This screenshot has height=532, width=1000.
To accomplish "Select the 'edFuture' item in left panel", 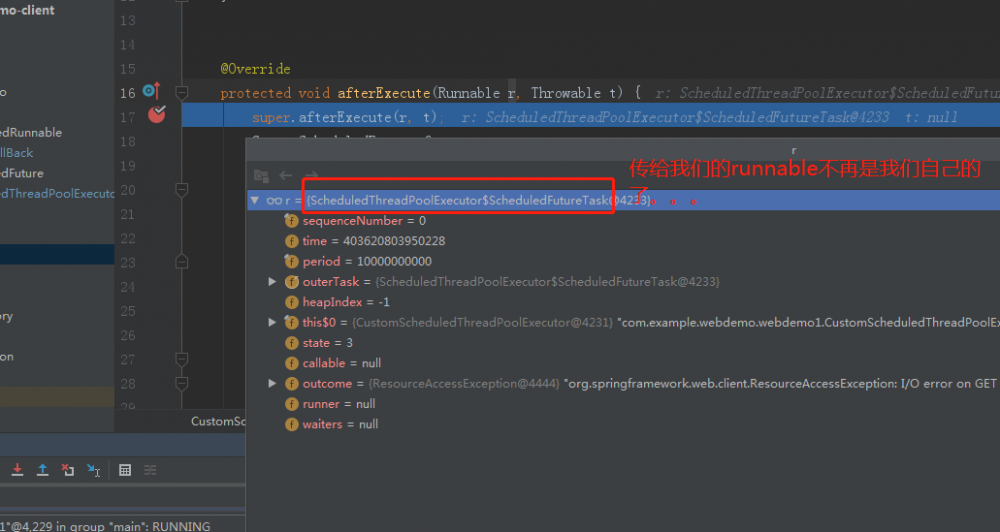I will pos(22,174).
